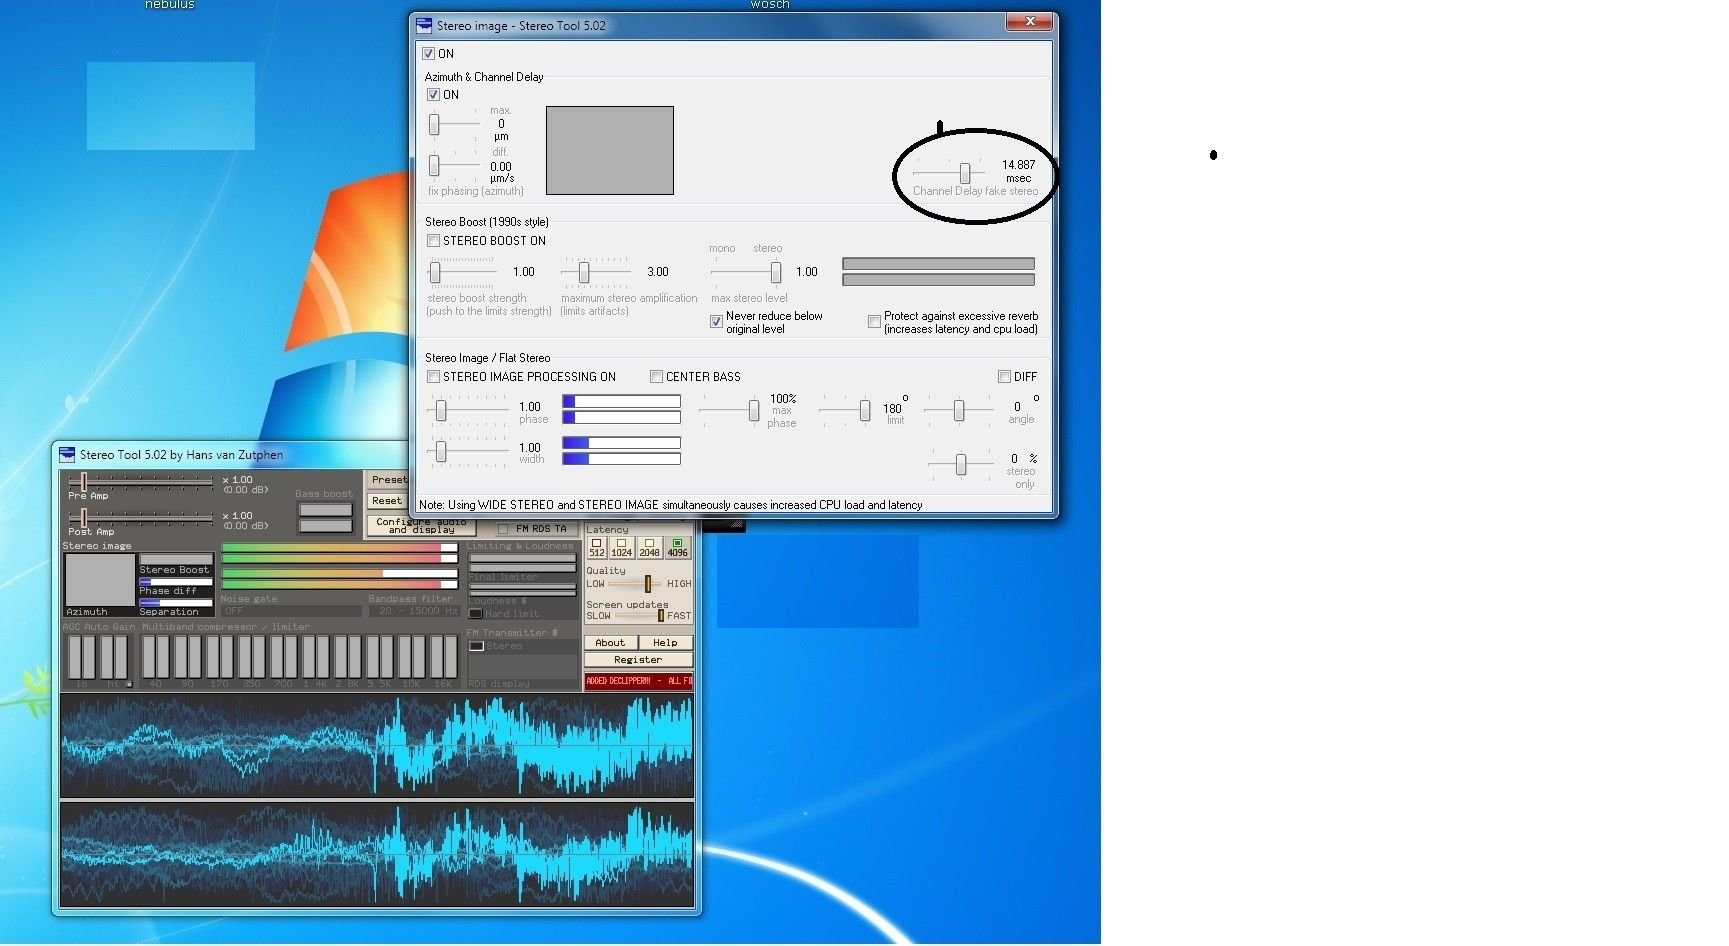Viewport: 1729px width, 946px height.
Task: Click the 100% max phase slider
Action: coord(729,410)
